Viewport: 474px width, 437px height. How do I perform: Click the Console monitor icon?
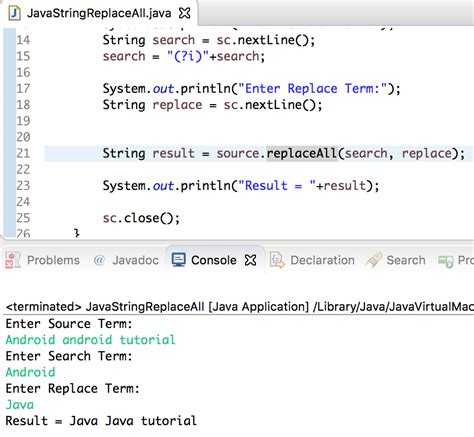tap(178, 260)
